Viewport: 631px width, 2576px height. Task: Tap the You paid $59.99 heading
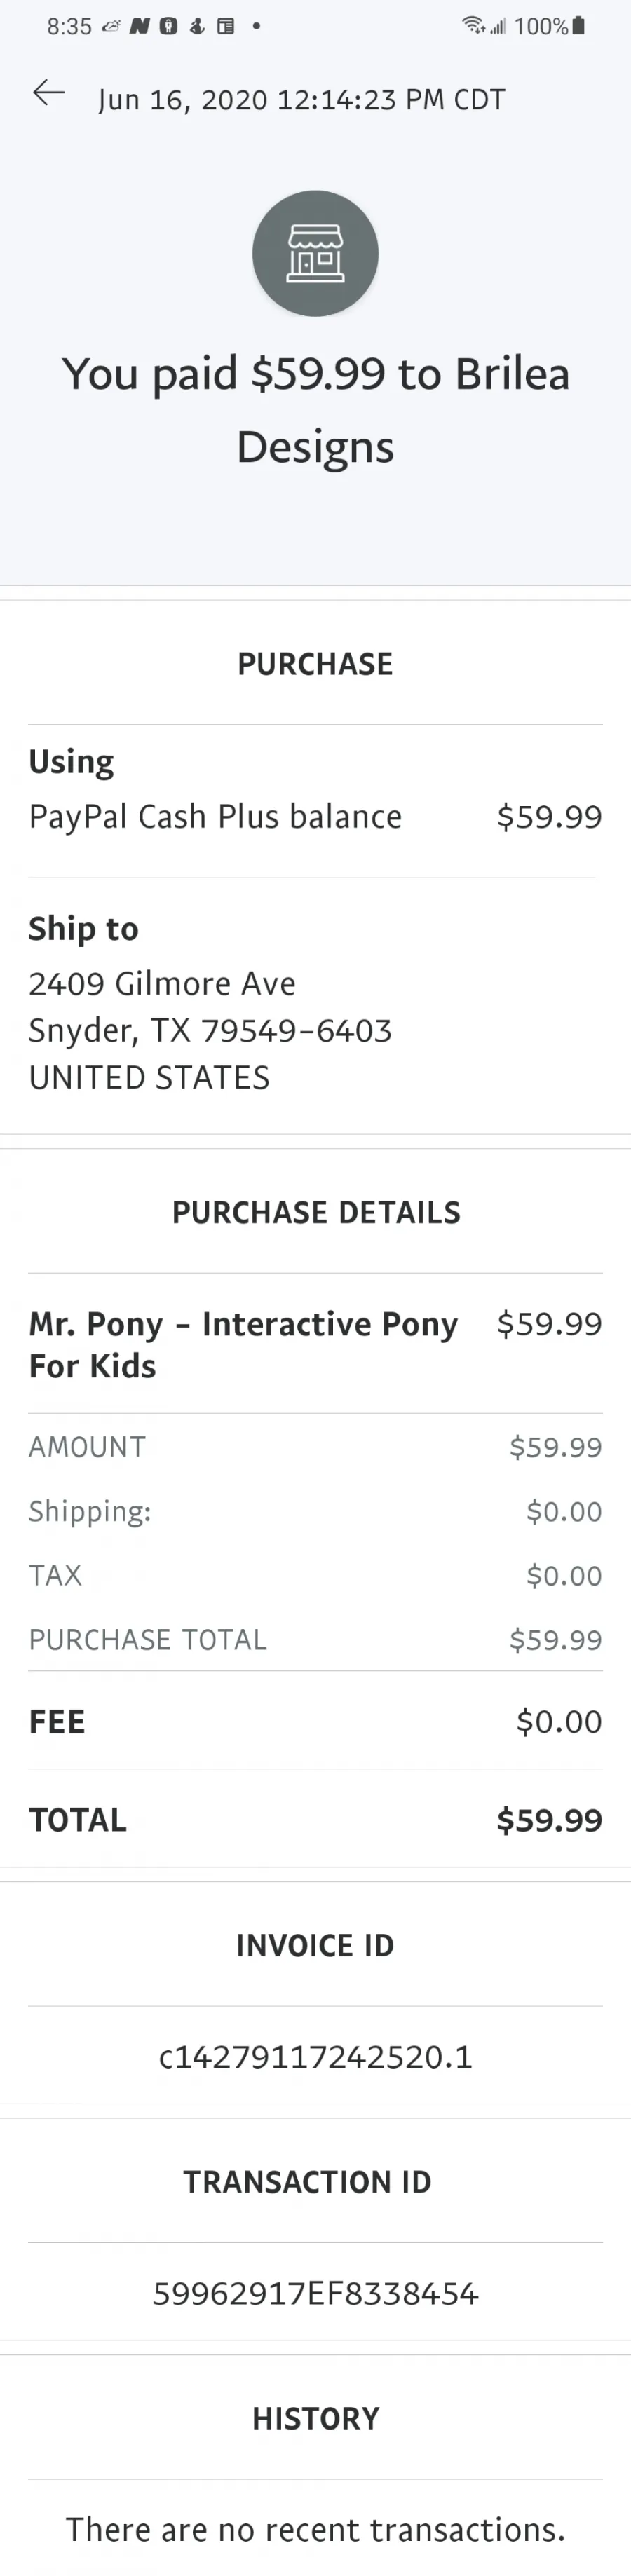315,409
